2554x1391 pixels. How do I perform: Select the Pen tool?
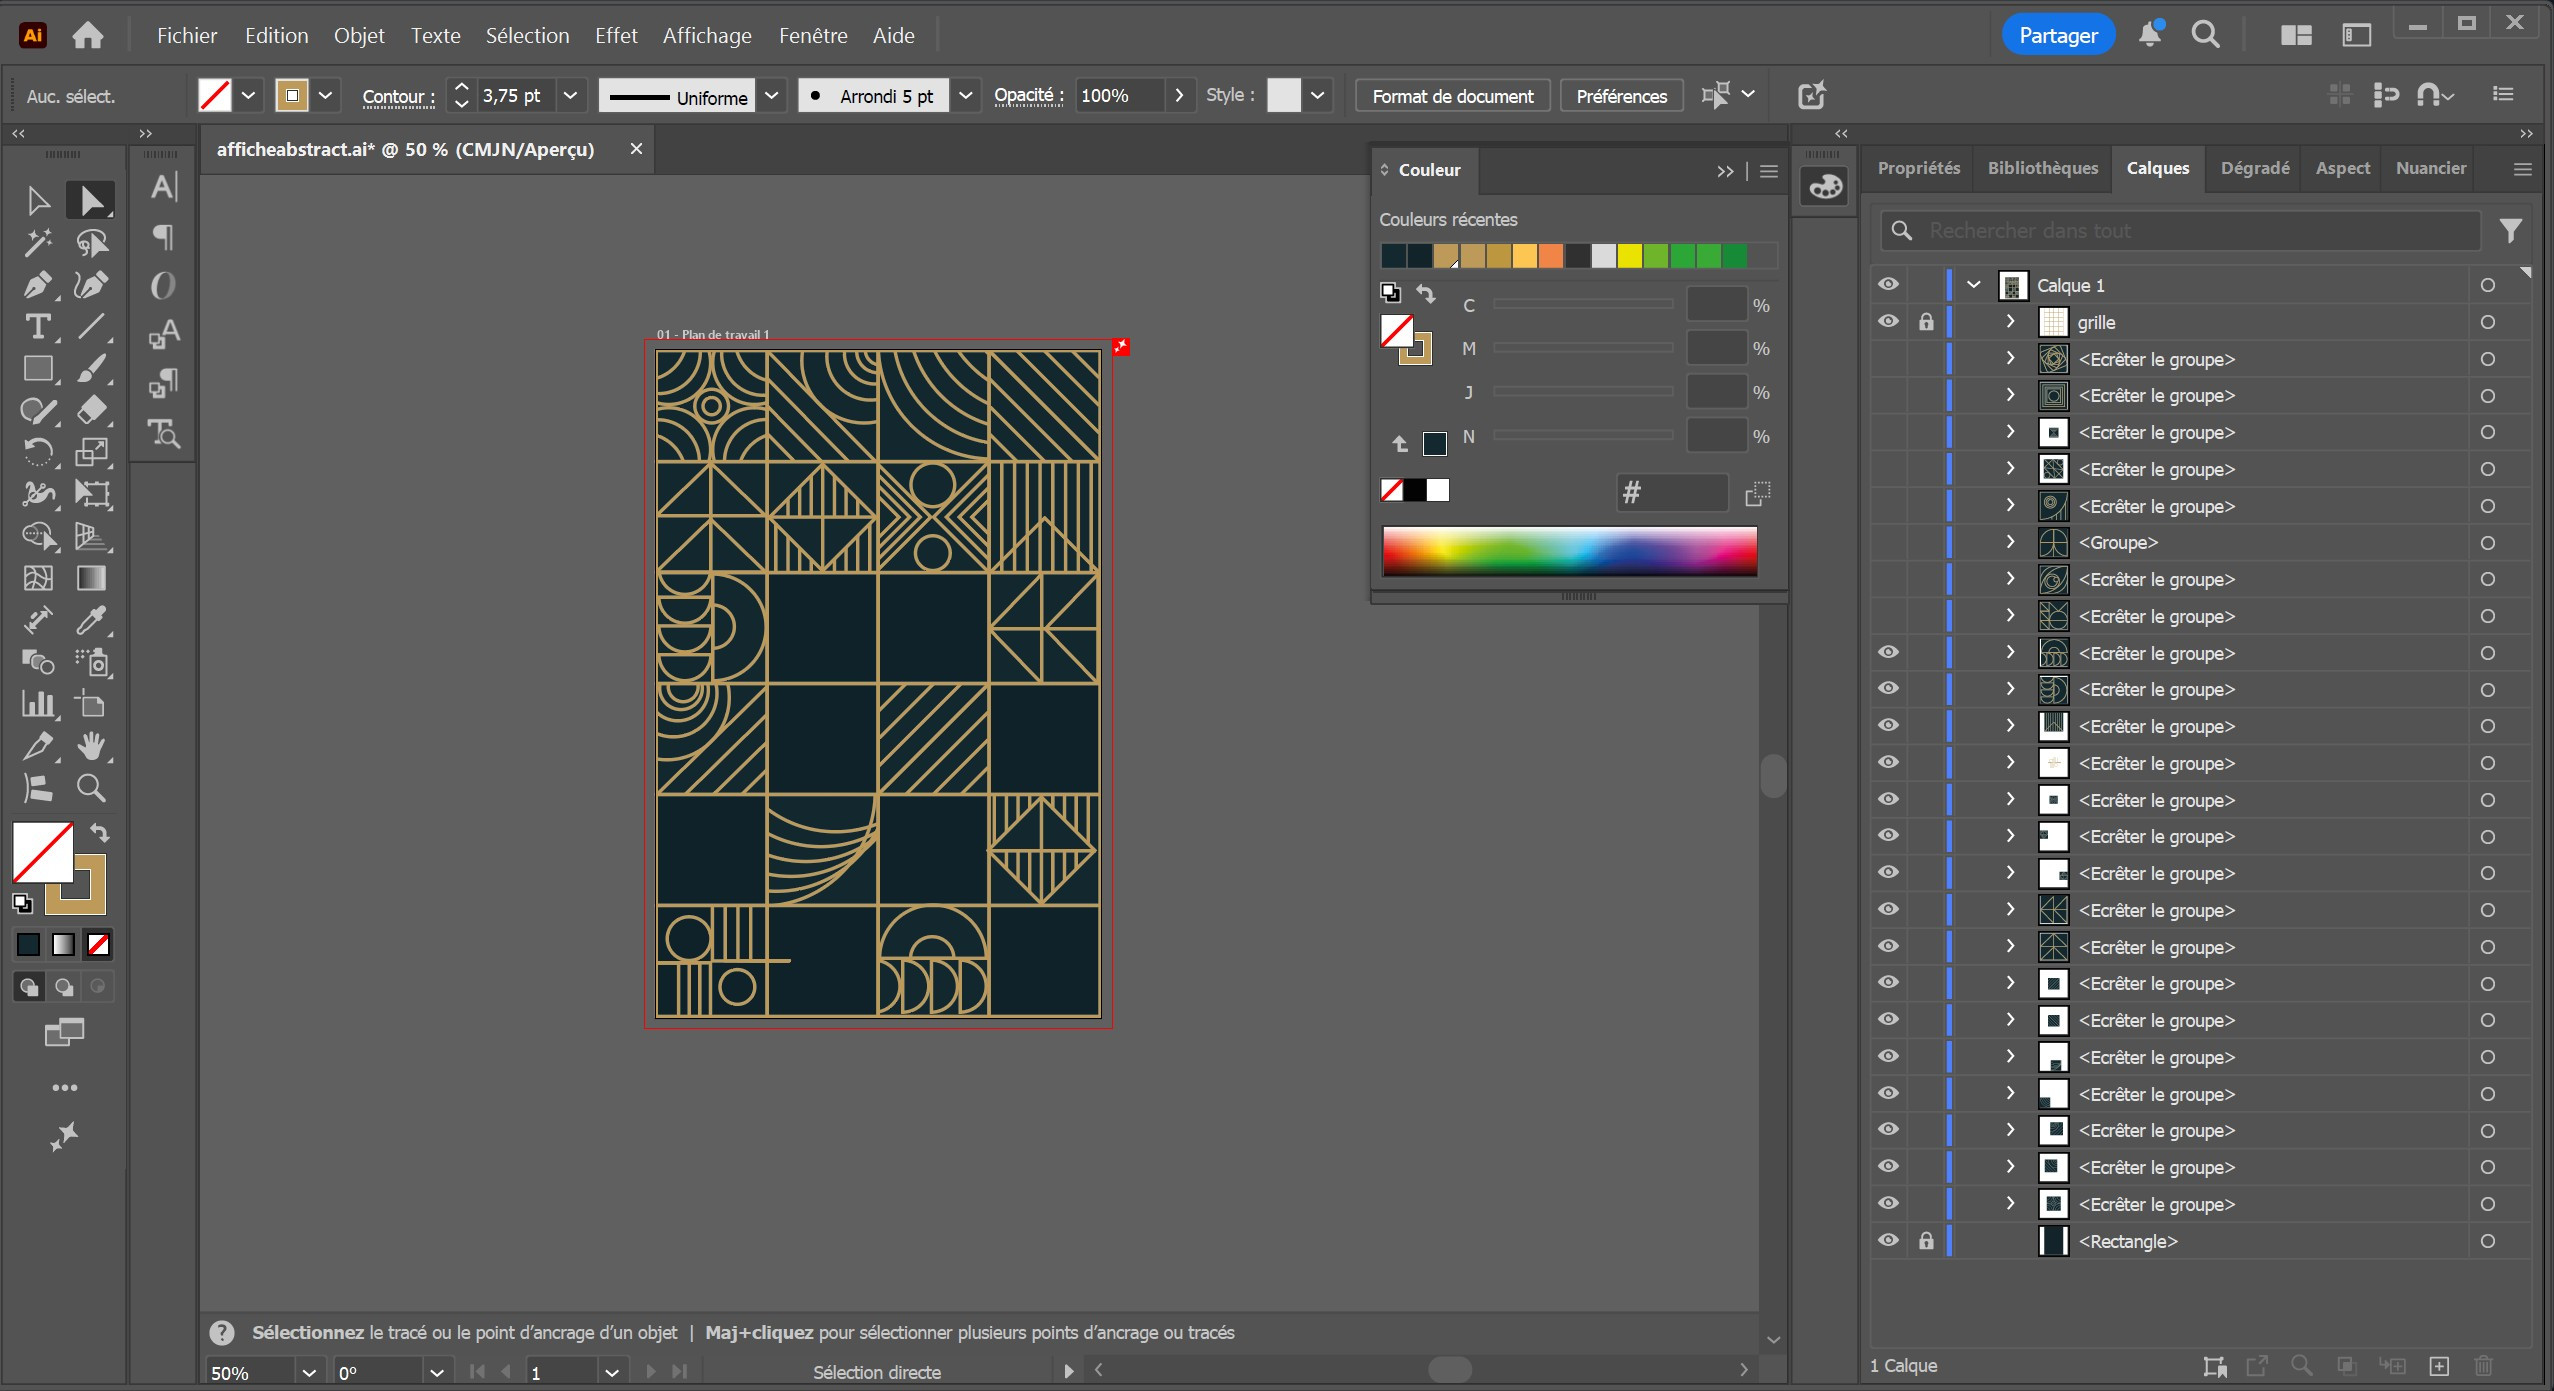(x=38, y=285)
